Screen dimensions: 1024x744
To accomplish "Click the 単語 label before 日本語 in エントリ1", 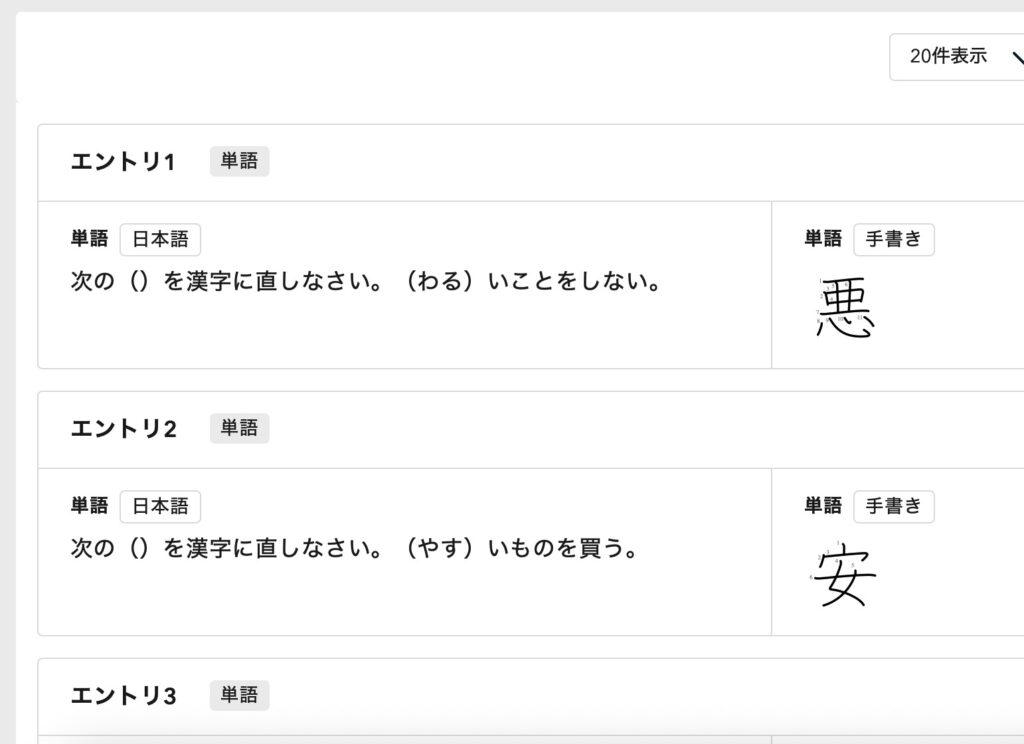I will [x=89, y=240].
